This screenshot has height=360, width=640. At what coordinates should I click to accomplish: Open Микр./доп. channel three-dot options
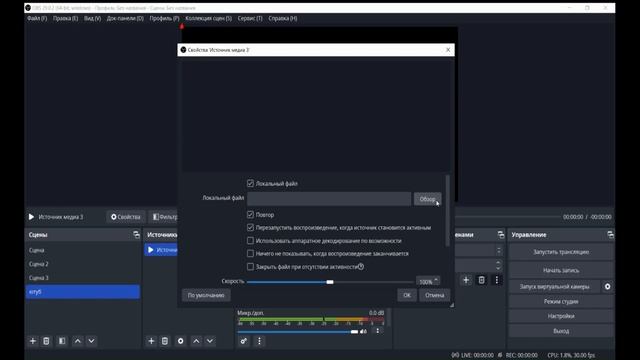[x=378, y=331]
